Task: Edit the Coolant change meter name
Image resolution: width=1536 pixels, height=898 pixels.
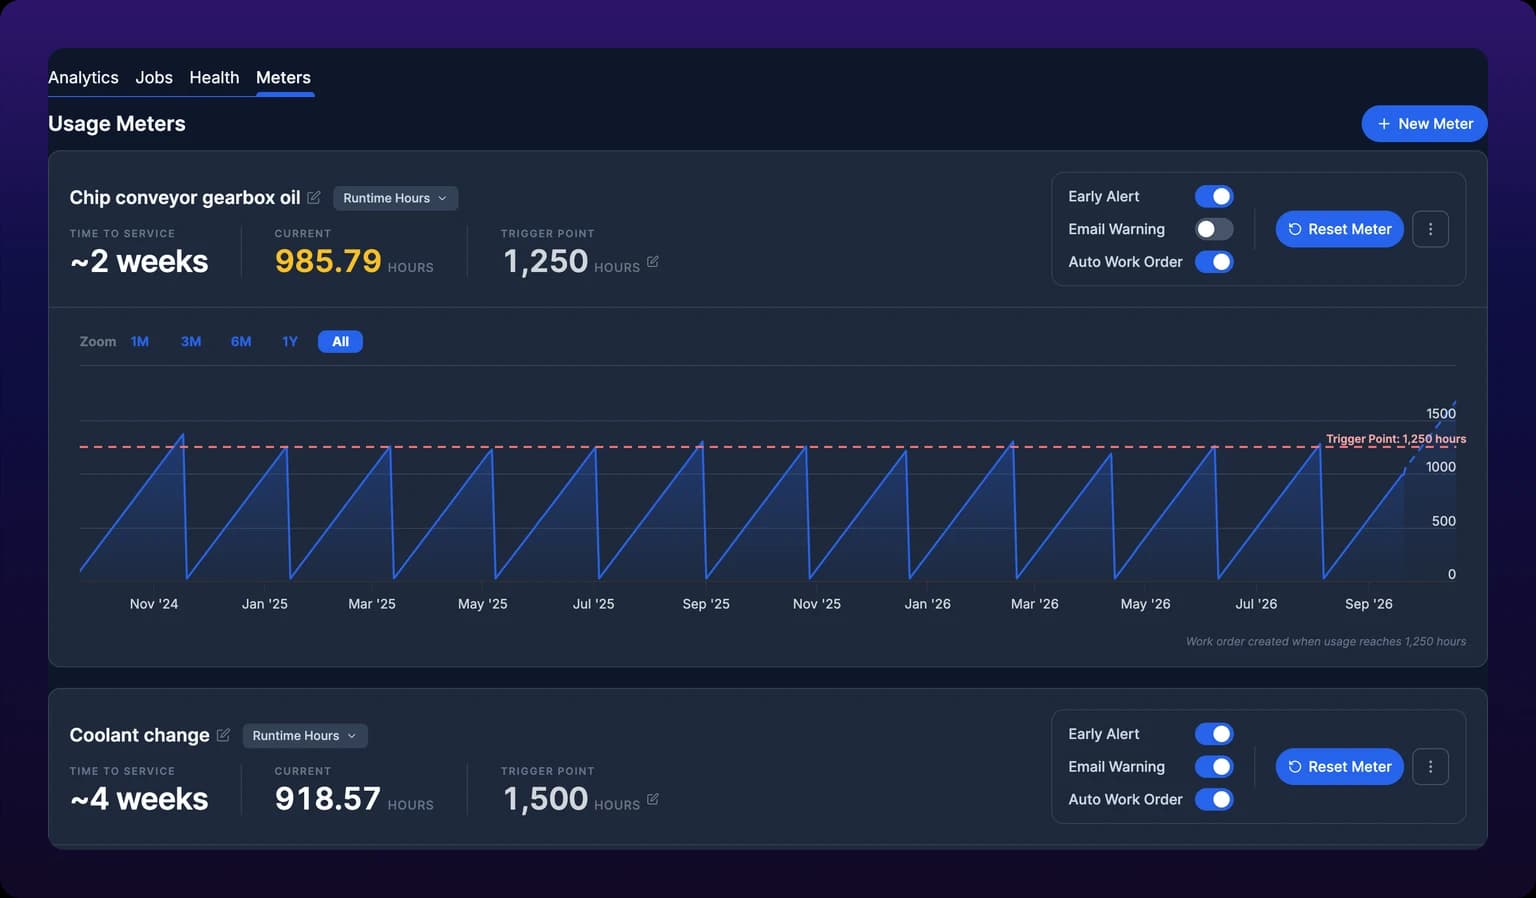Action: coord(223,735)
